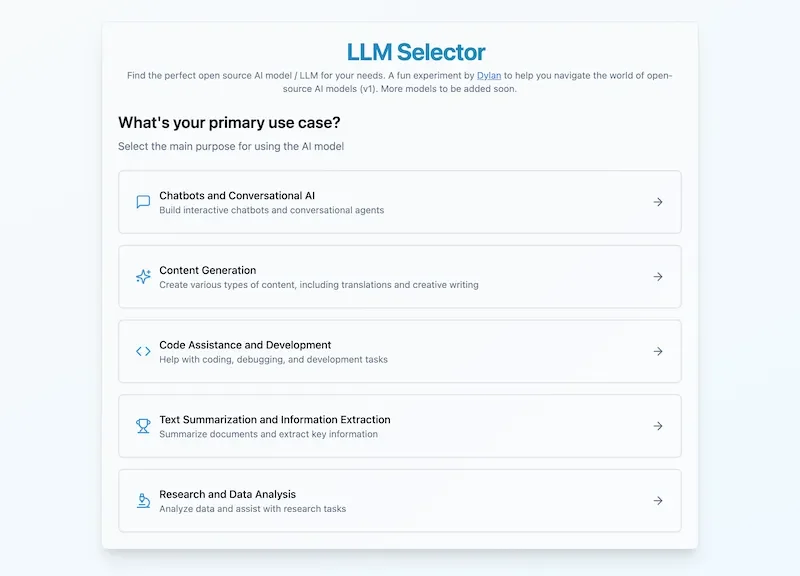Select the arrow on the Code Assistance card
Image resolution: width=800 pixels, height=576 pixels.
click(x=658, y=351)
